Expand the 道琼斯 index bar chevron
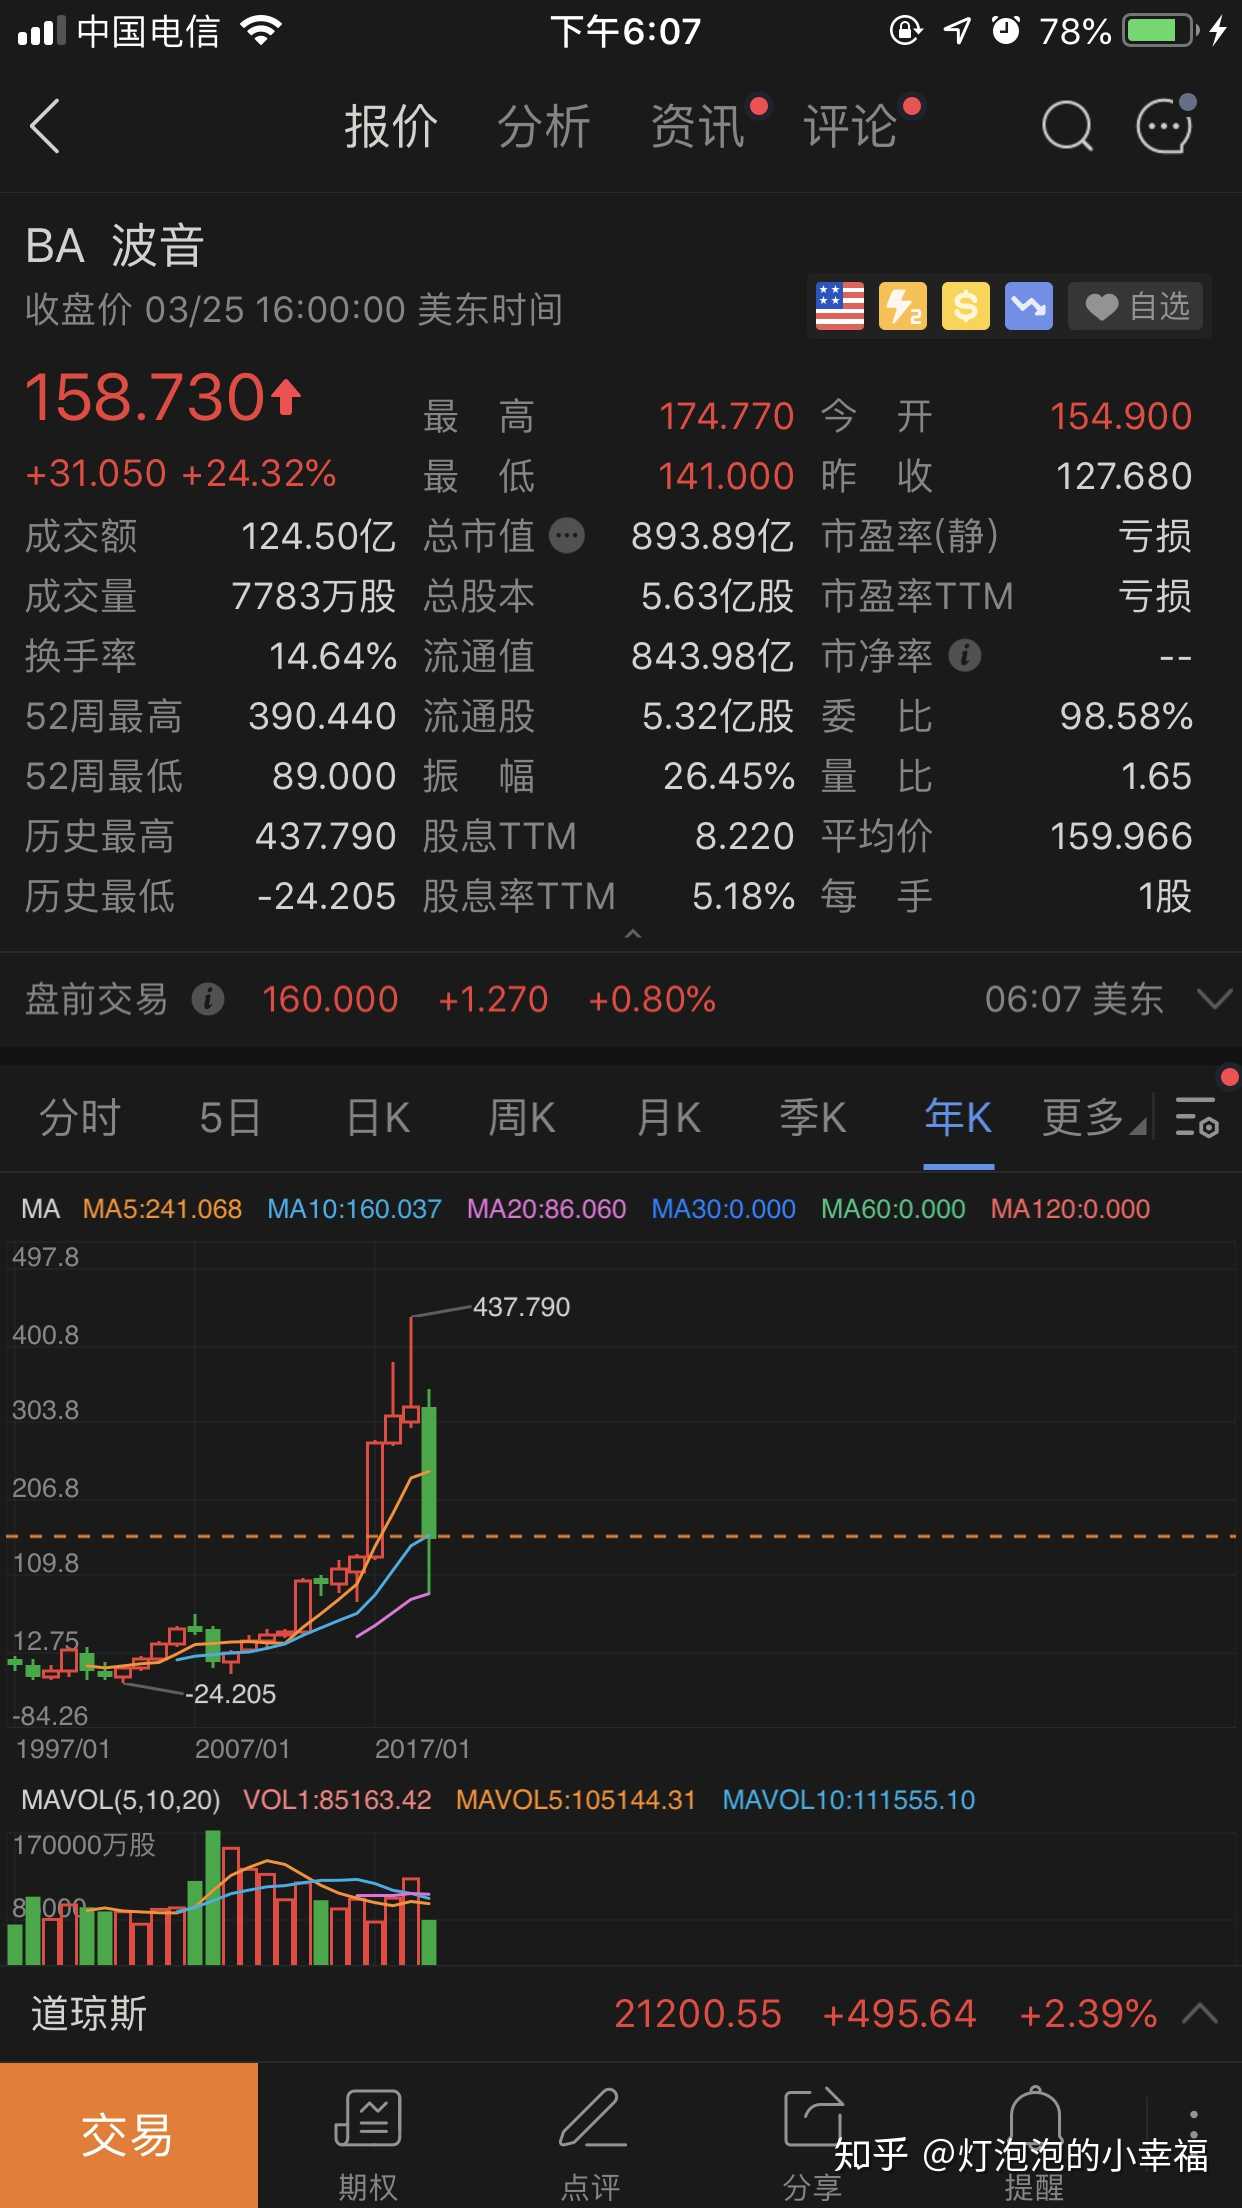1242x2208 pixels. [1200, 2013]
